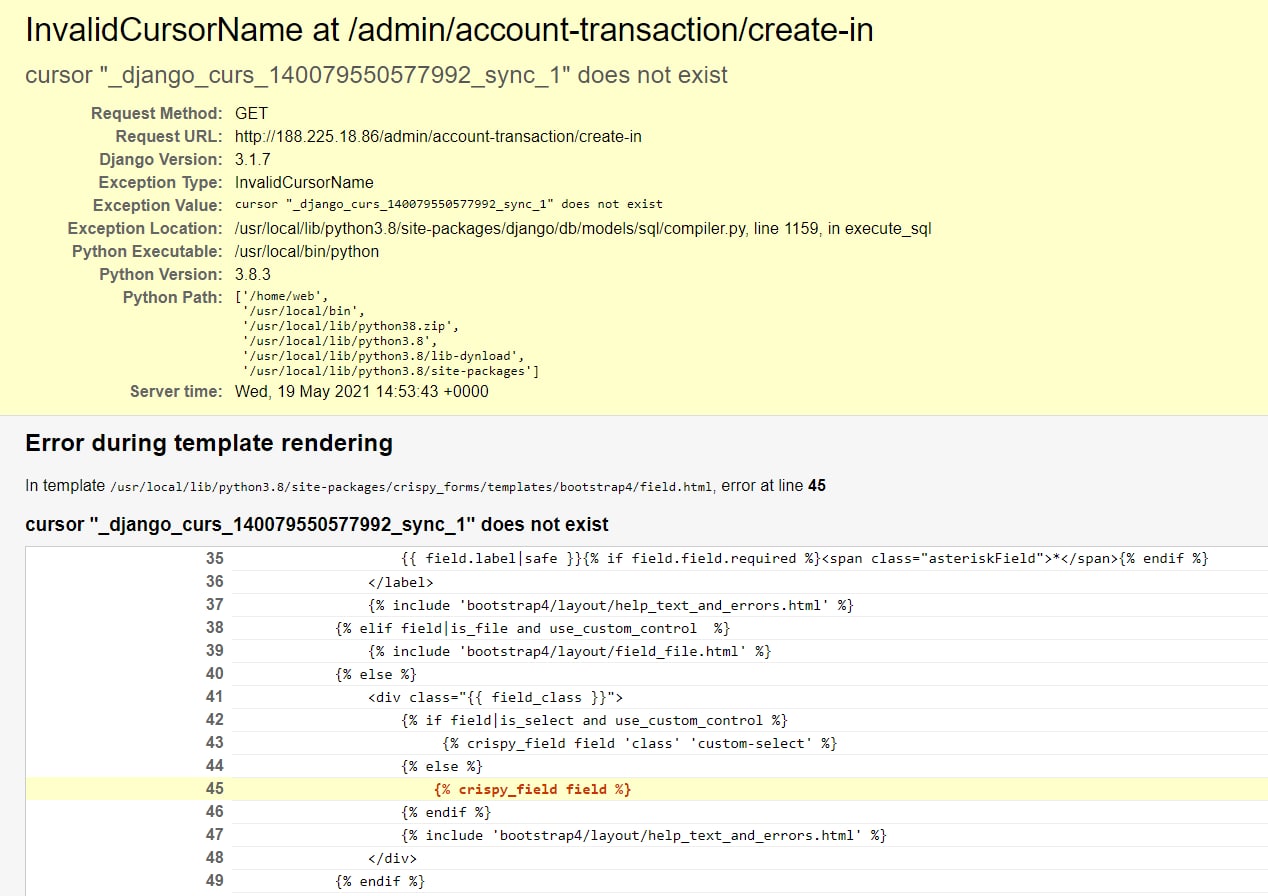This screenshot has height=896, width=1268.
Task: Click the monospaced Exception Value text
Action: click(448, 204)
